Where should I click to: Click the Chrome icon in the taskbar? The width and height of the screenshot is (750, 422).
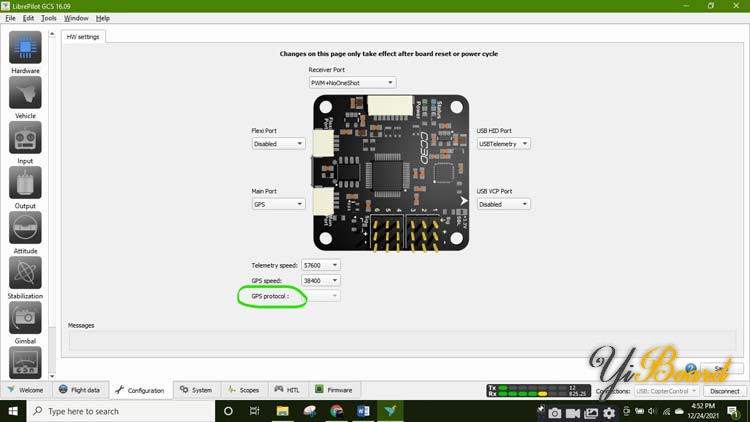[335, 411]
